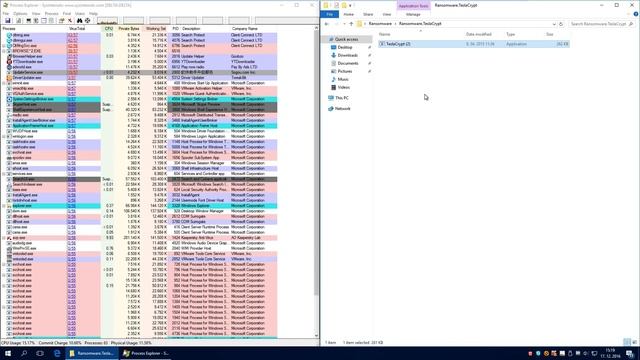
Task: Select the UpdateService.exe process row
Action: 139,72
